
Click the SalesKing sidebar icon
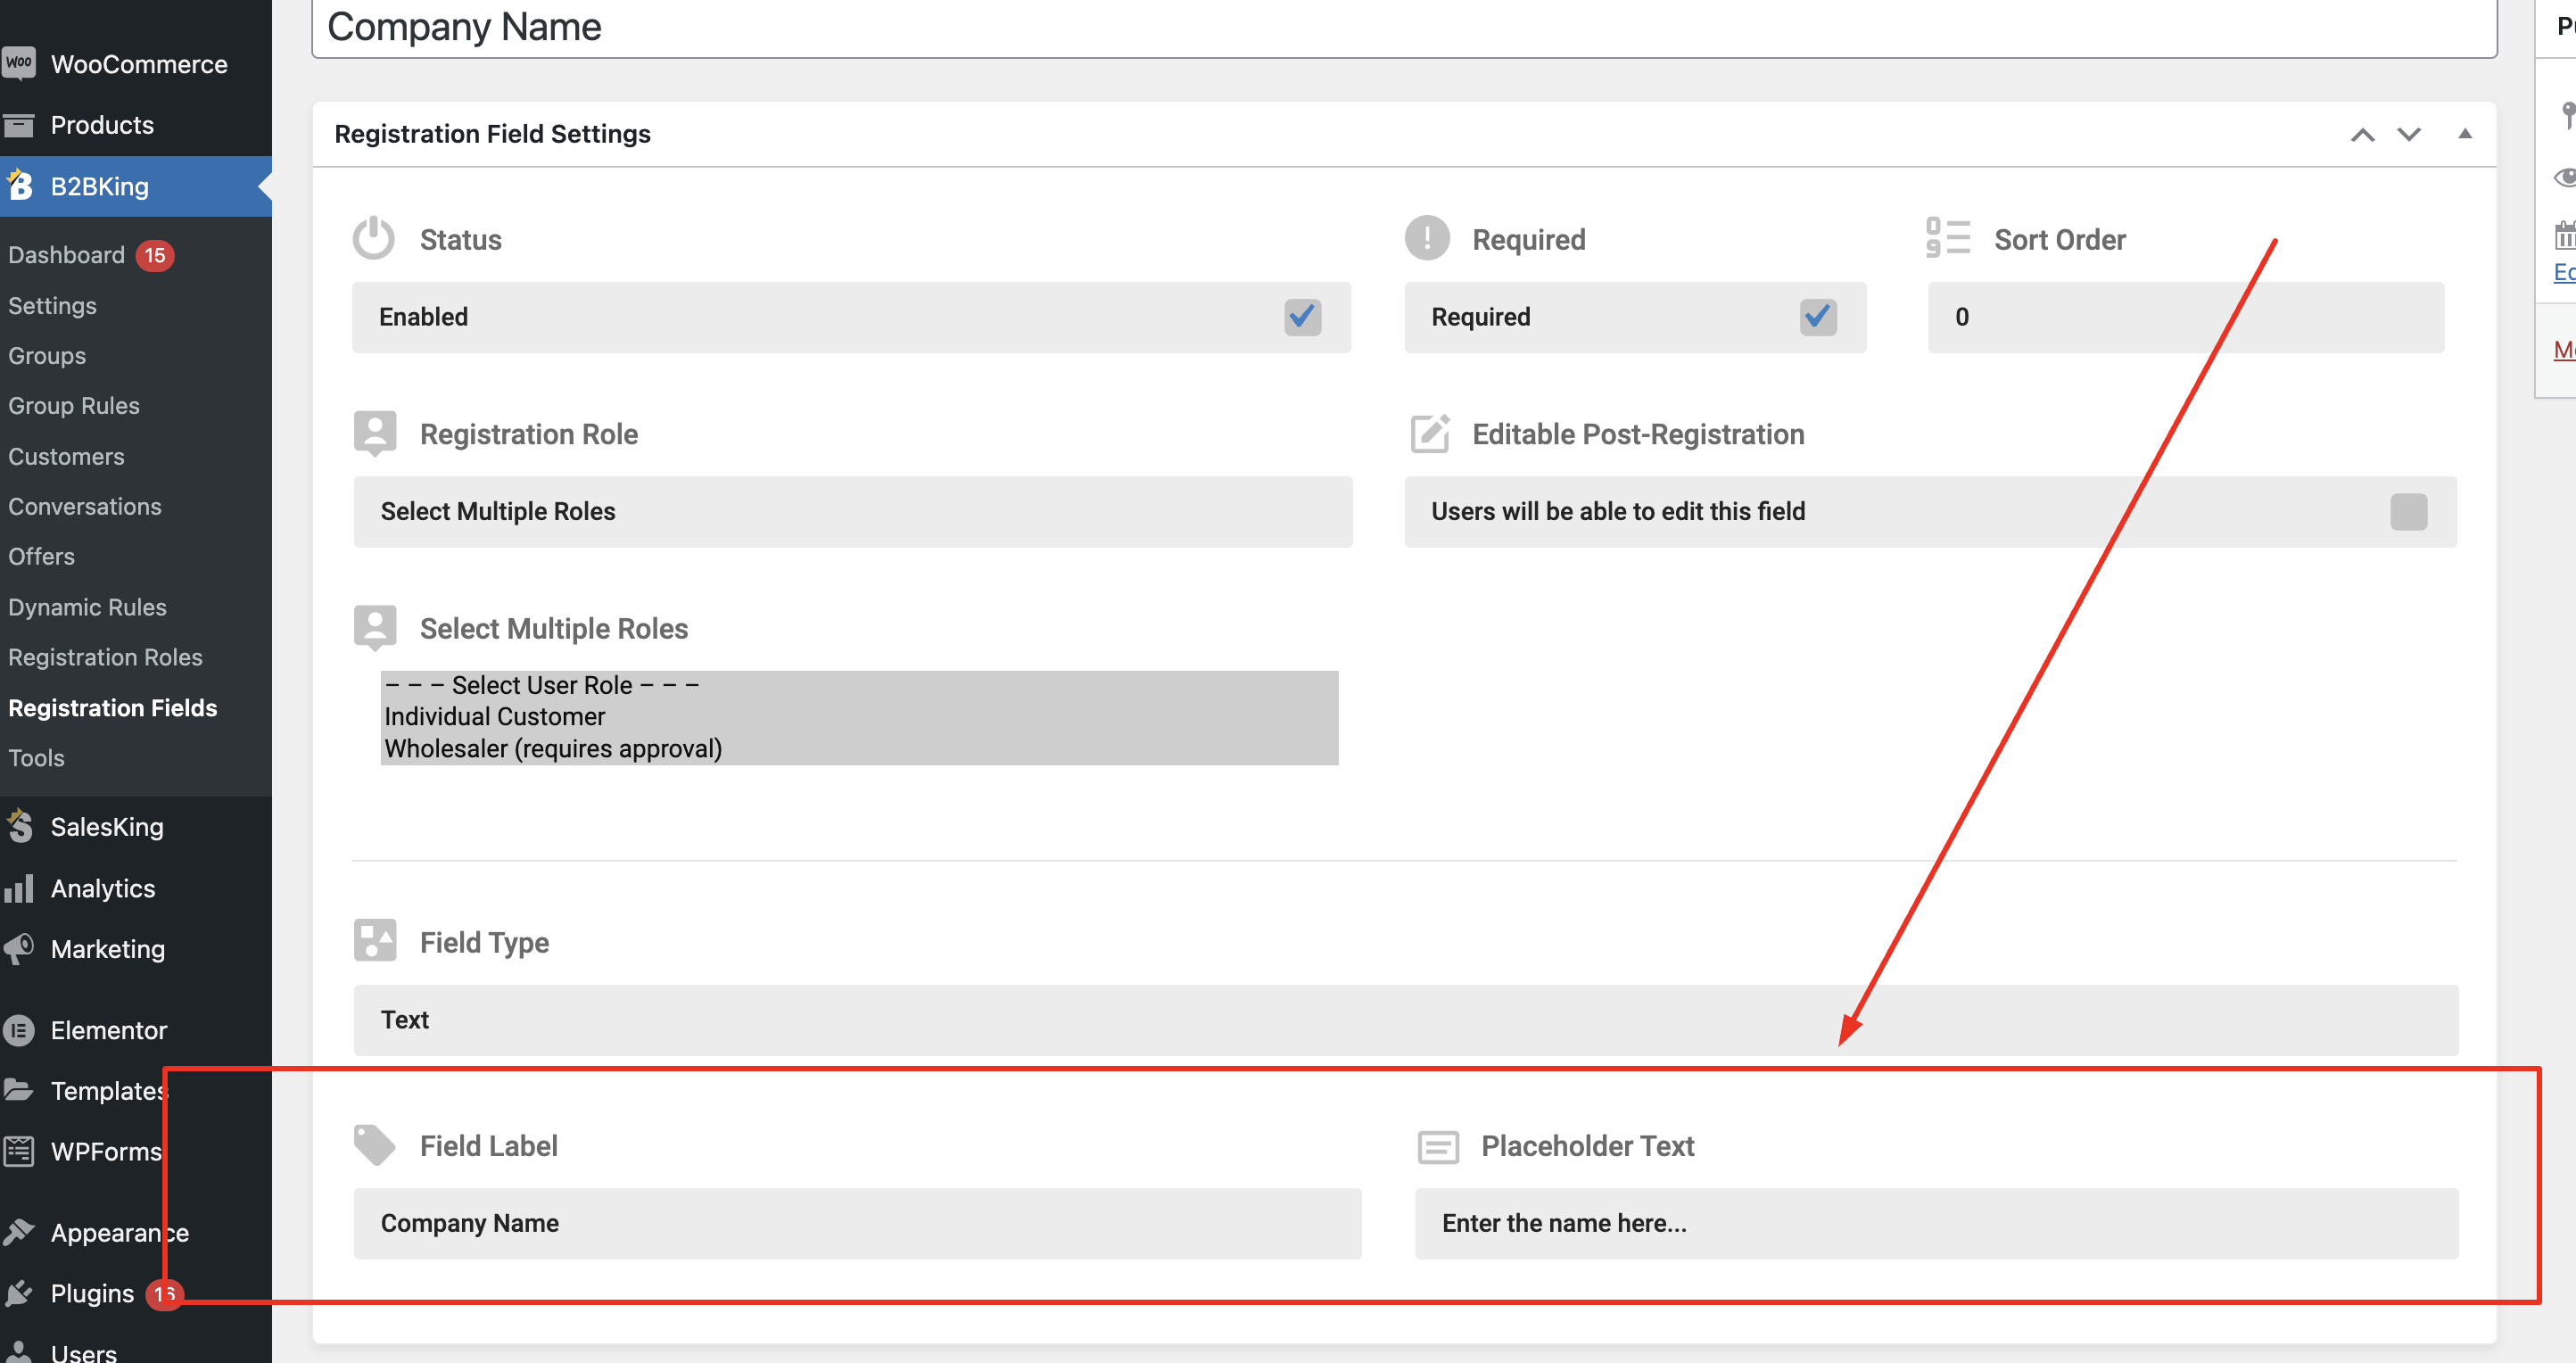point(19,826)
